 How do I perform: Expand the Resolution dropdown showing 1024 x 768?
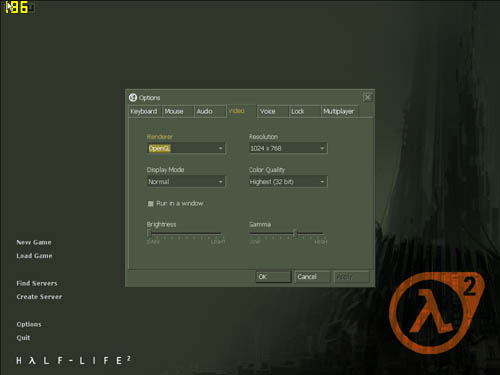point(288,148)
